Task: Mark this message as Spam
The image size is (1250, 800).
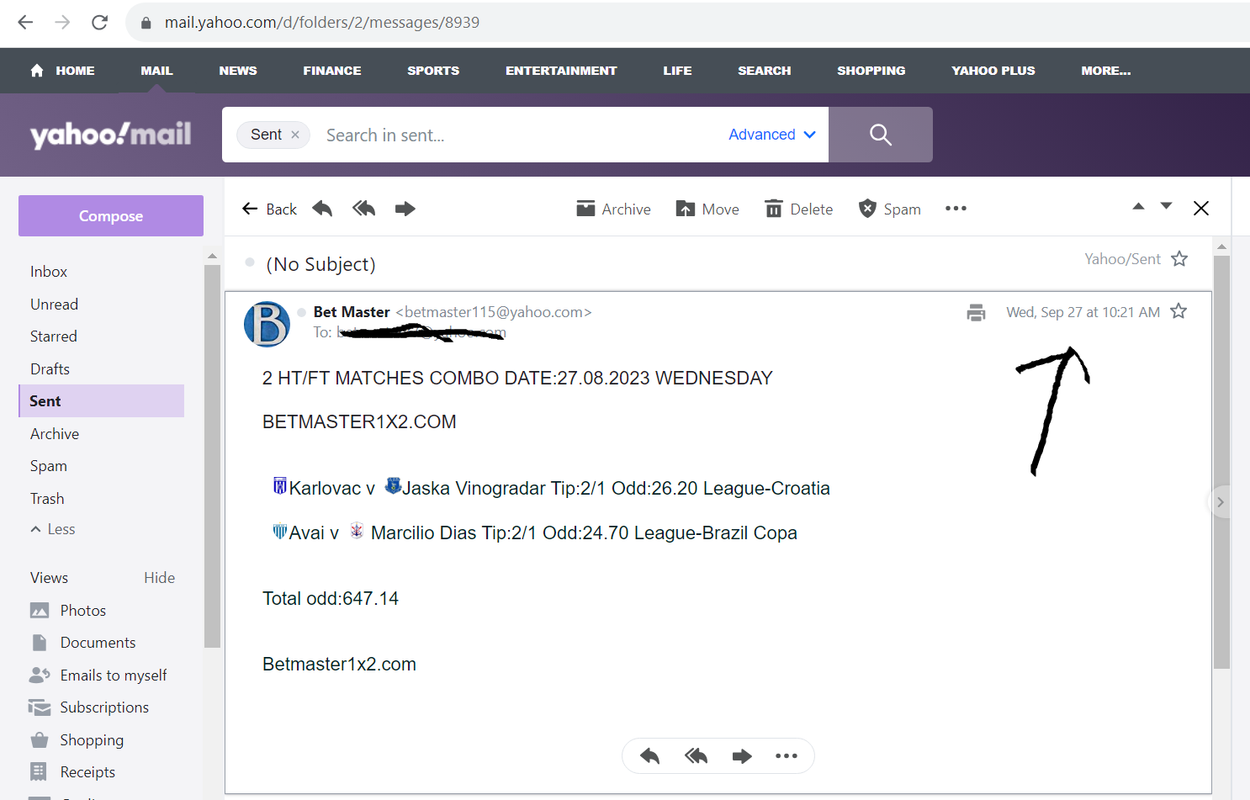Action: point(889,209)
